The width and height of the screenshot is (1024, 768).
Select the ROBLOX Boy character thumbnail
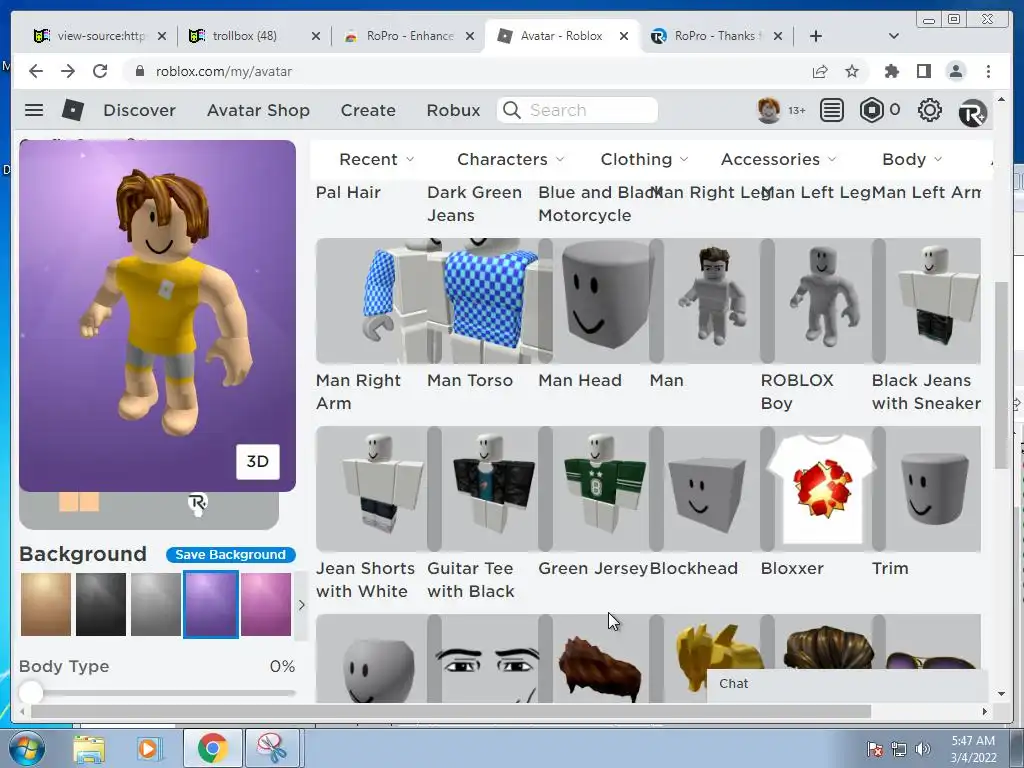pos(823,300)
